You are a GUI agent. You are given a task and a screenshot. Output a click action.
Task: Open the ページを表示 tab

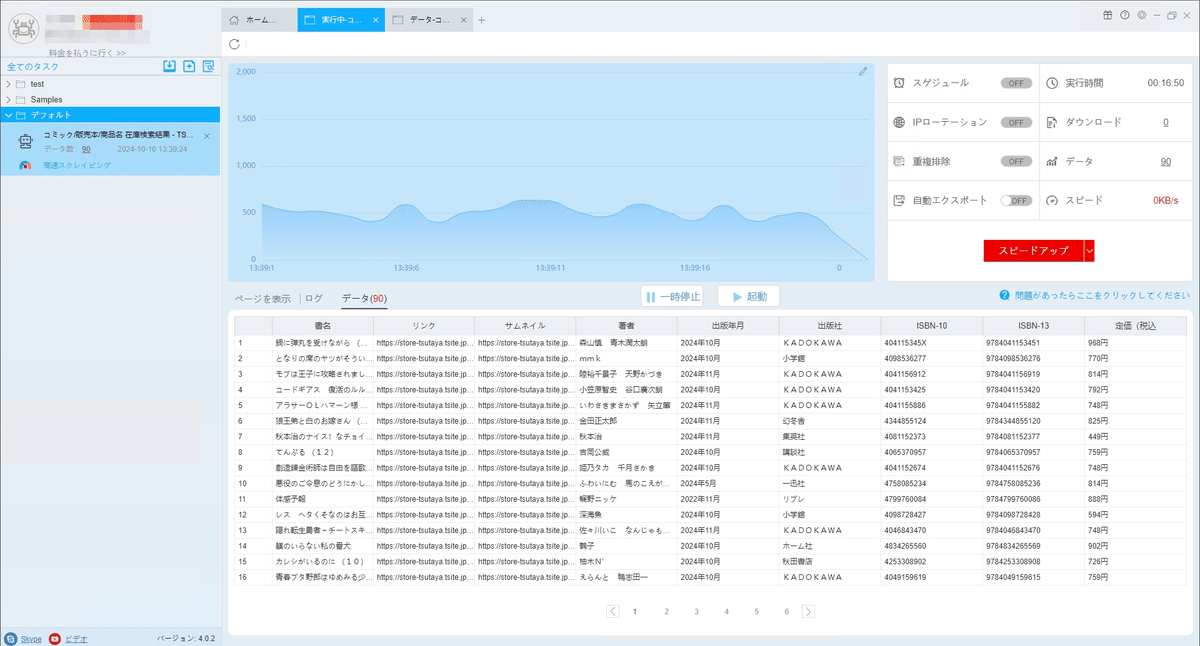[263, 298]
